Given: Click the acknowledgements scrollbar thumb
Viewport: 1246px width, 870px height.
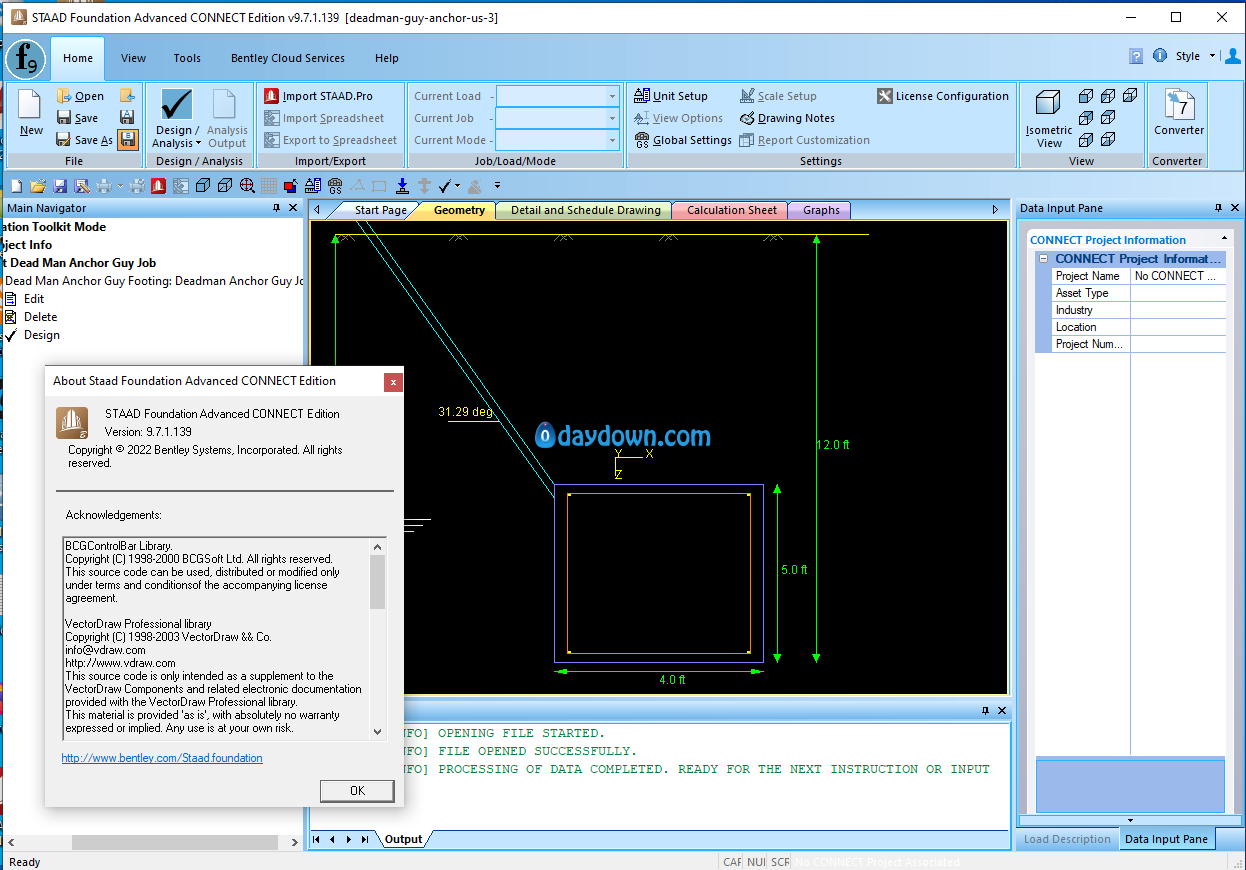Looking at the screenshot, I should click(377, 581).
